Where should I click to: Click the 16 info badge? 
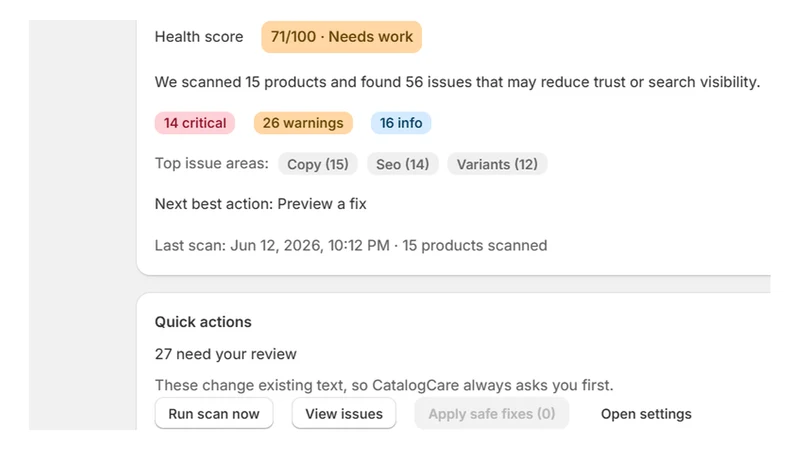pyautogui.click(x=401, y=123)
